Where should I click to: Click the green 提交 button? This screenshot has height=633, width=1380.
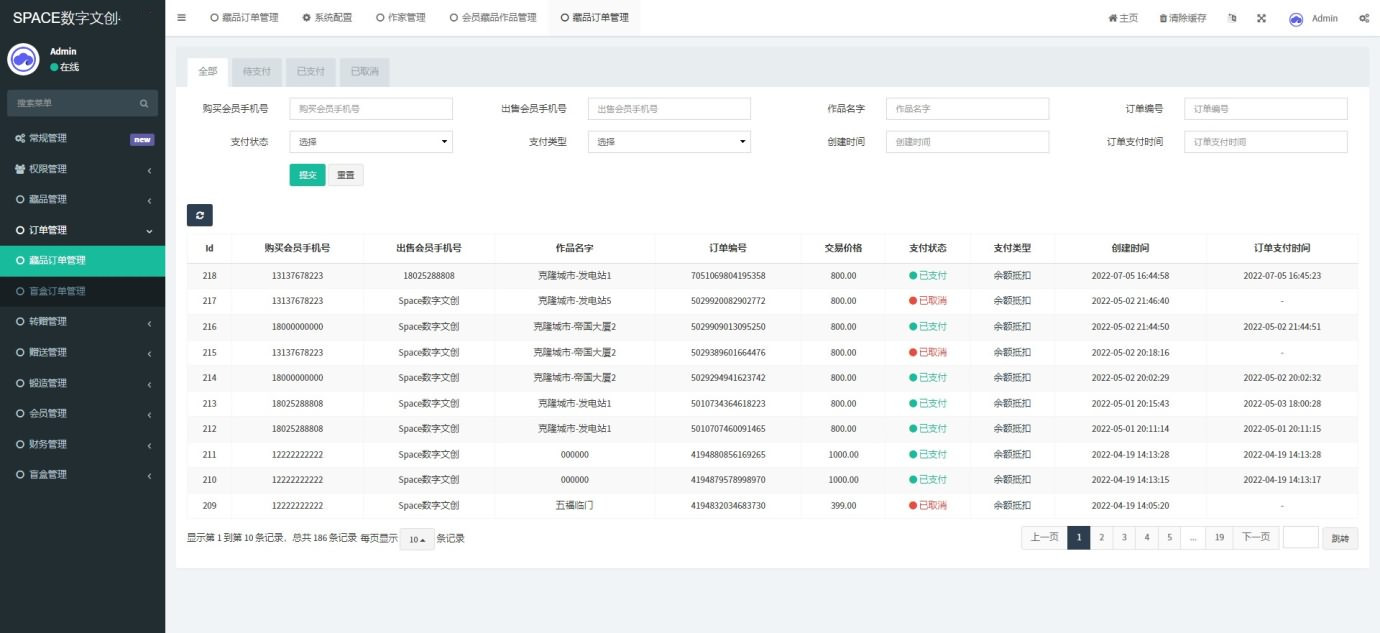coord(308,175)
